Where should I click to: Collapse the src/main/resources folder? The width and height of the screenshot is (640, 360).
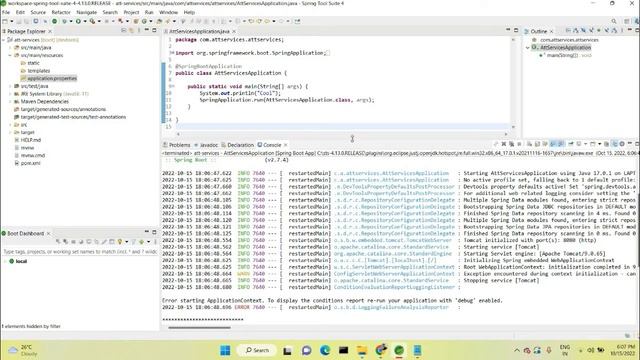[11, 55]
